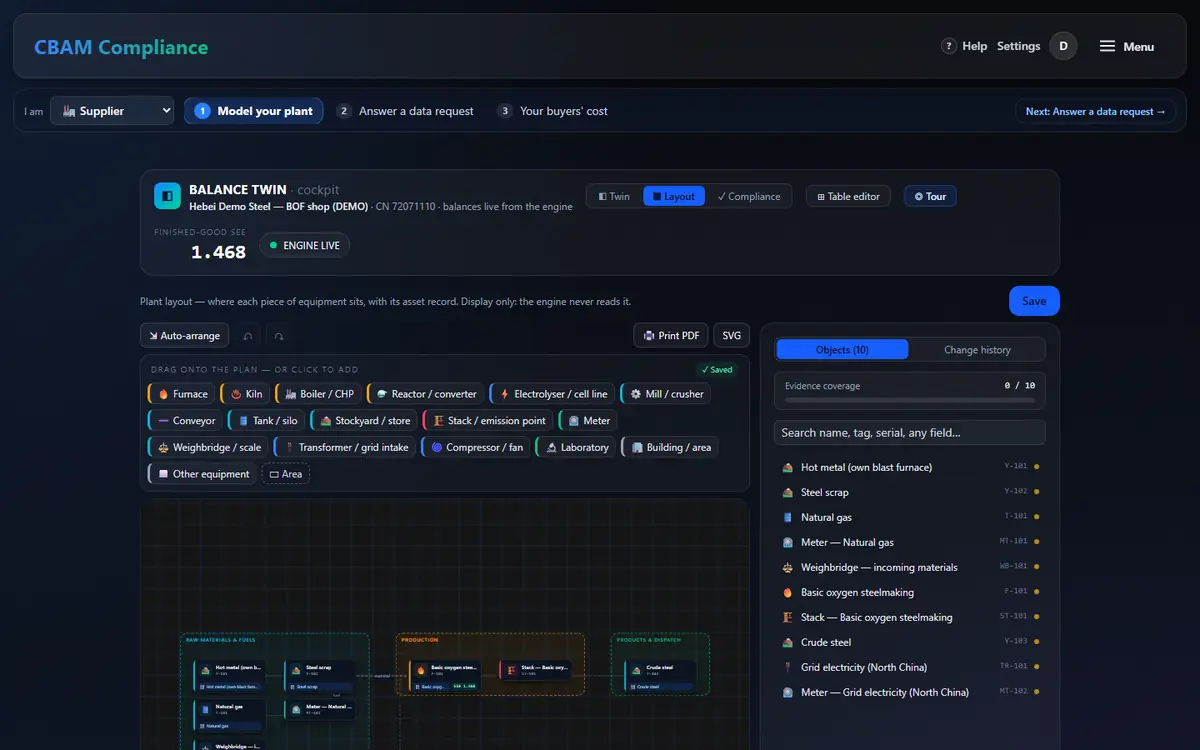Image resolution: width=1200 pixels, height=750 pixels.
Task: Go to step 3 Your buyers' cost
Action: click(552, 111)
